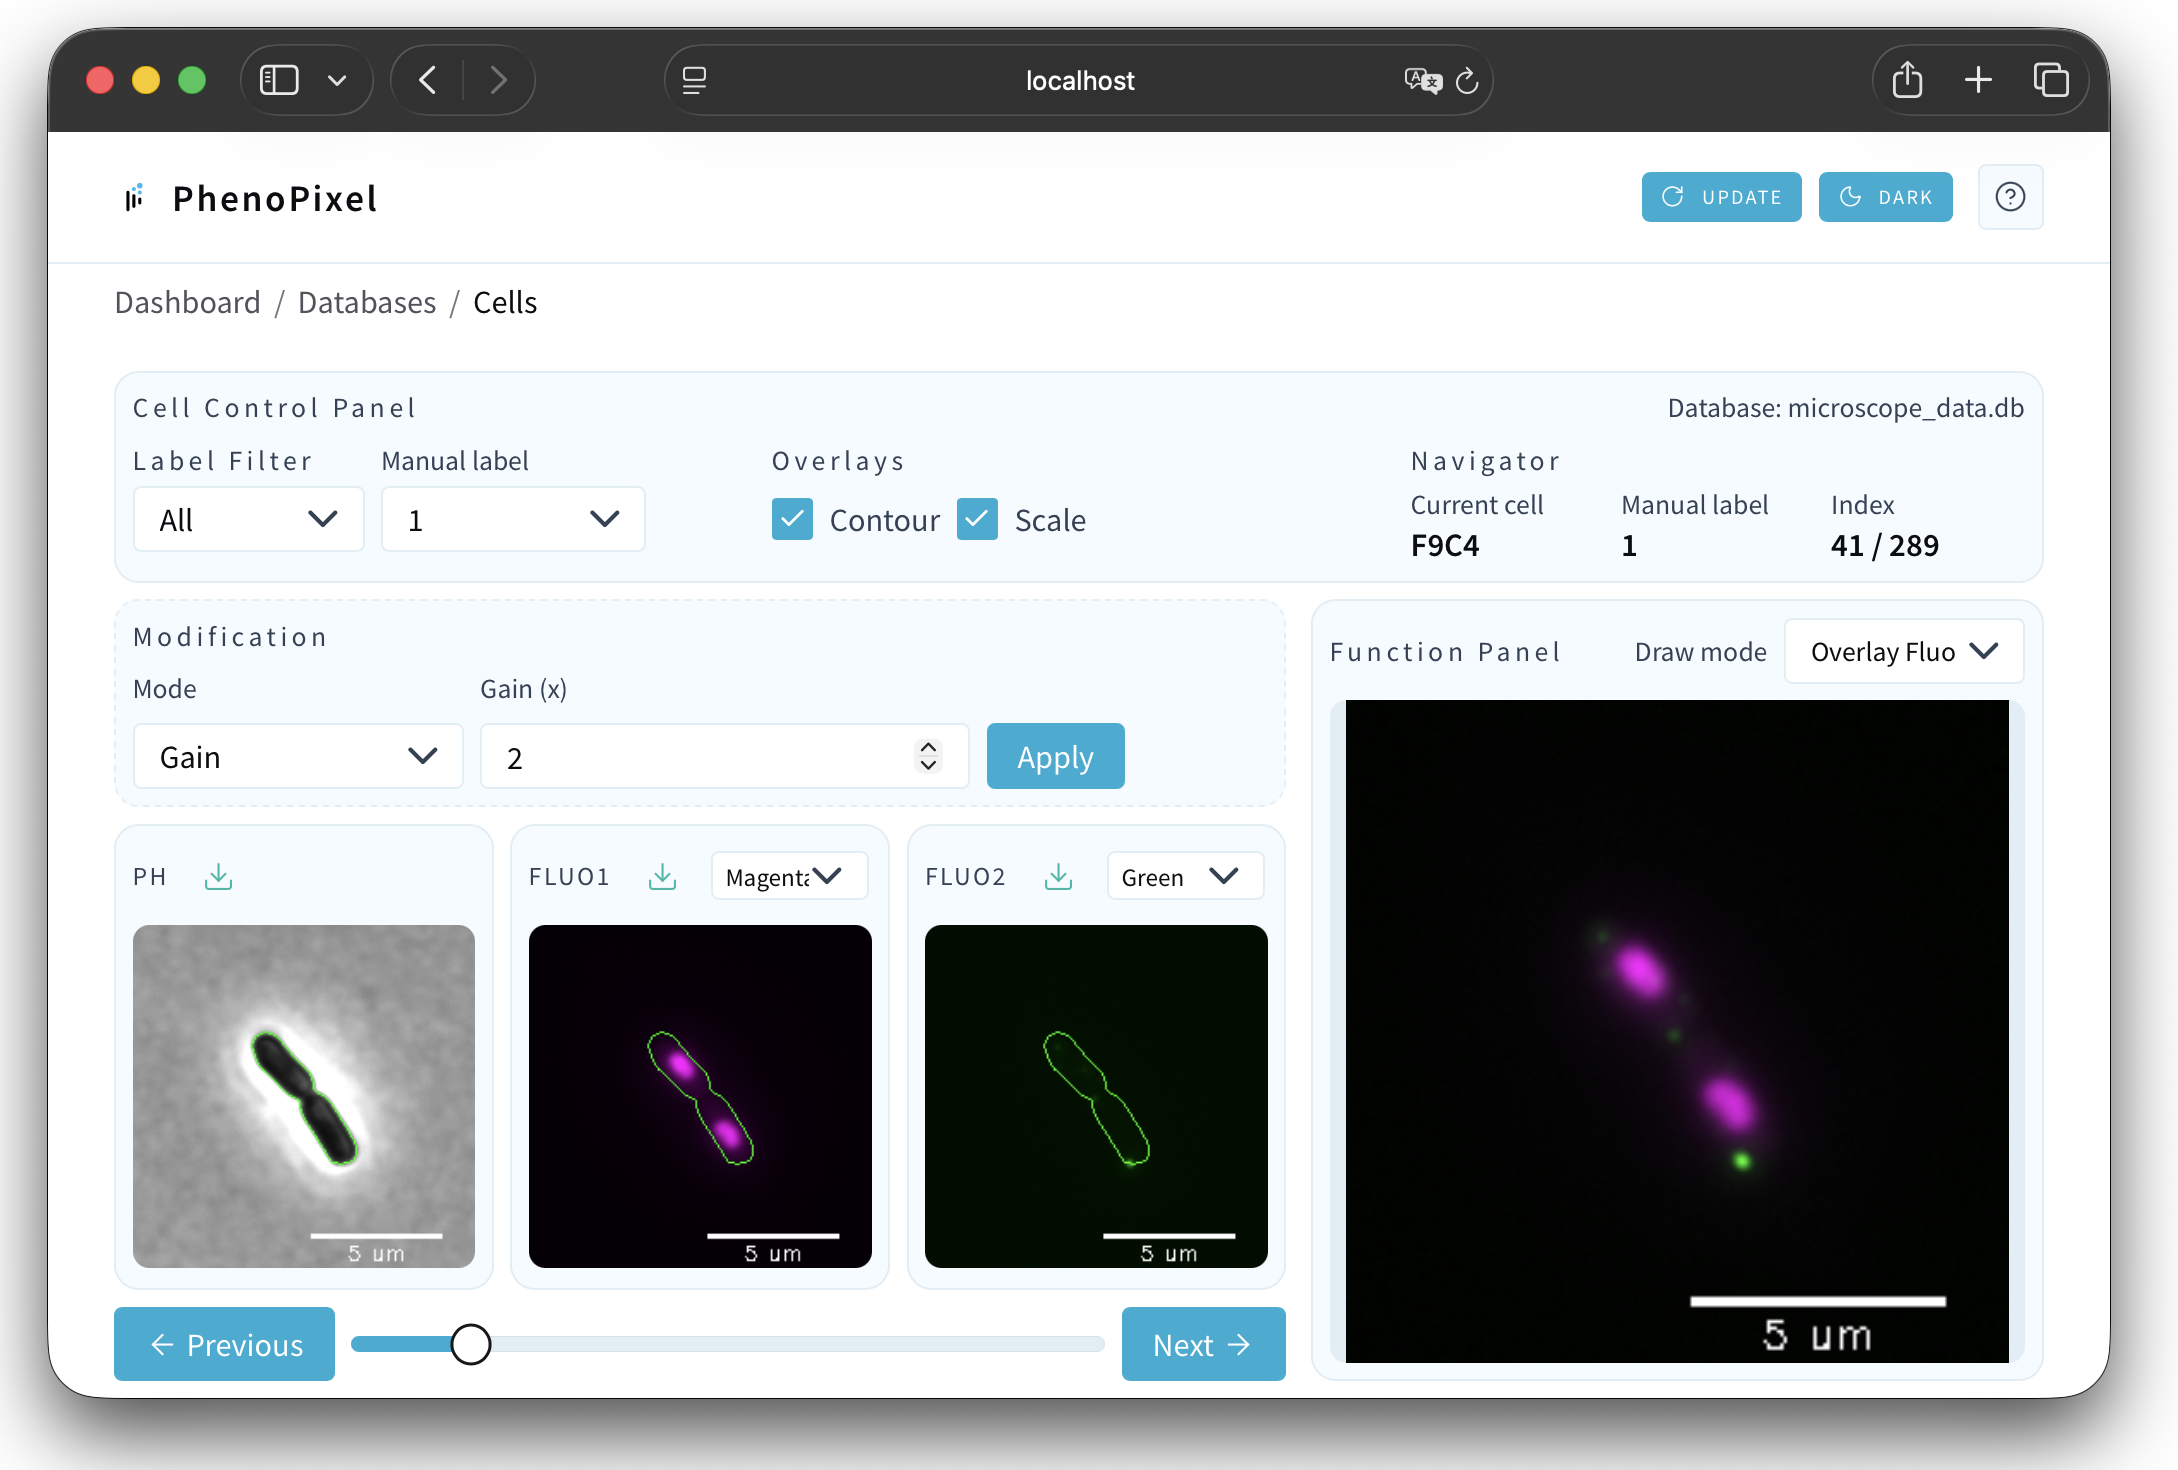
Task: Click the Overlay Fluo large image
Action: (1677, 1031)
